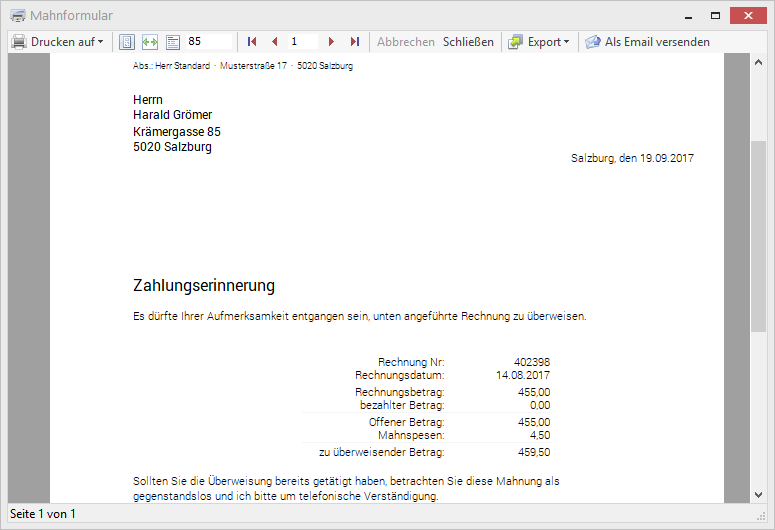
Task: Click the printer icon for Drucken auf
Action: [19, 42]
